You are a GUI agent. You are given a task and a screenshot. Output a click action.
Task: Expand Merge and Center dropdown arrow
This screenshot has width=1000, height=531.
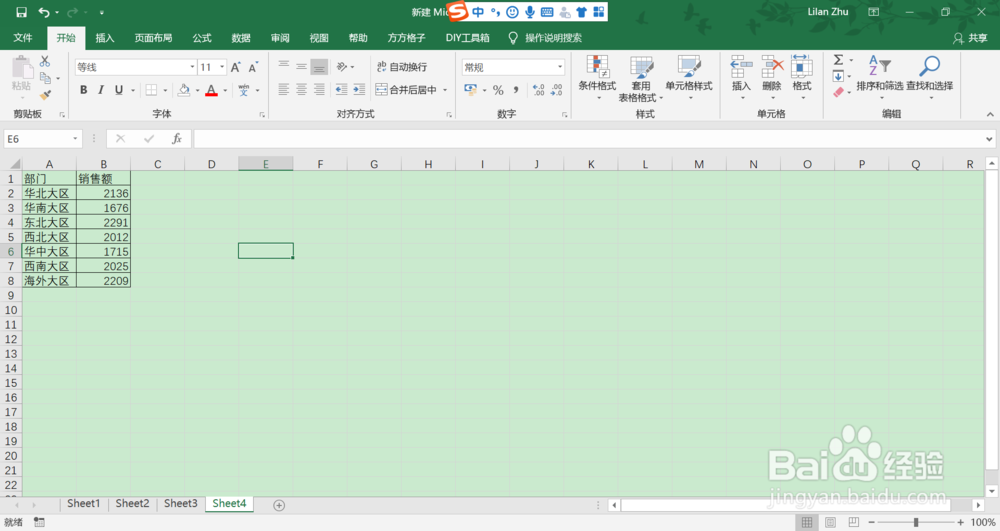(x=445, y=90)
